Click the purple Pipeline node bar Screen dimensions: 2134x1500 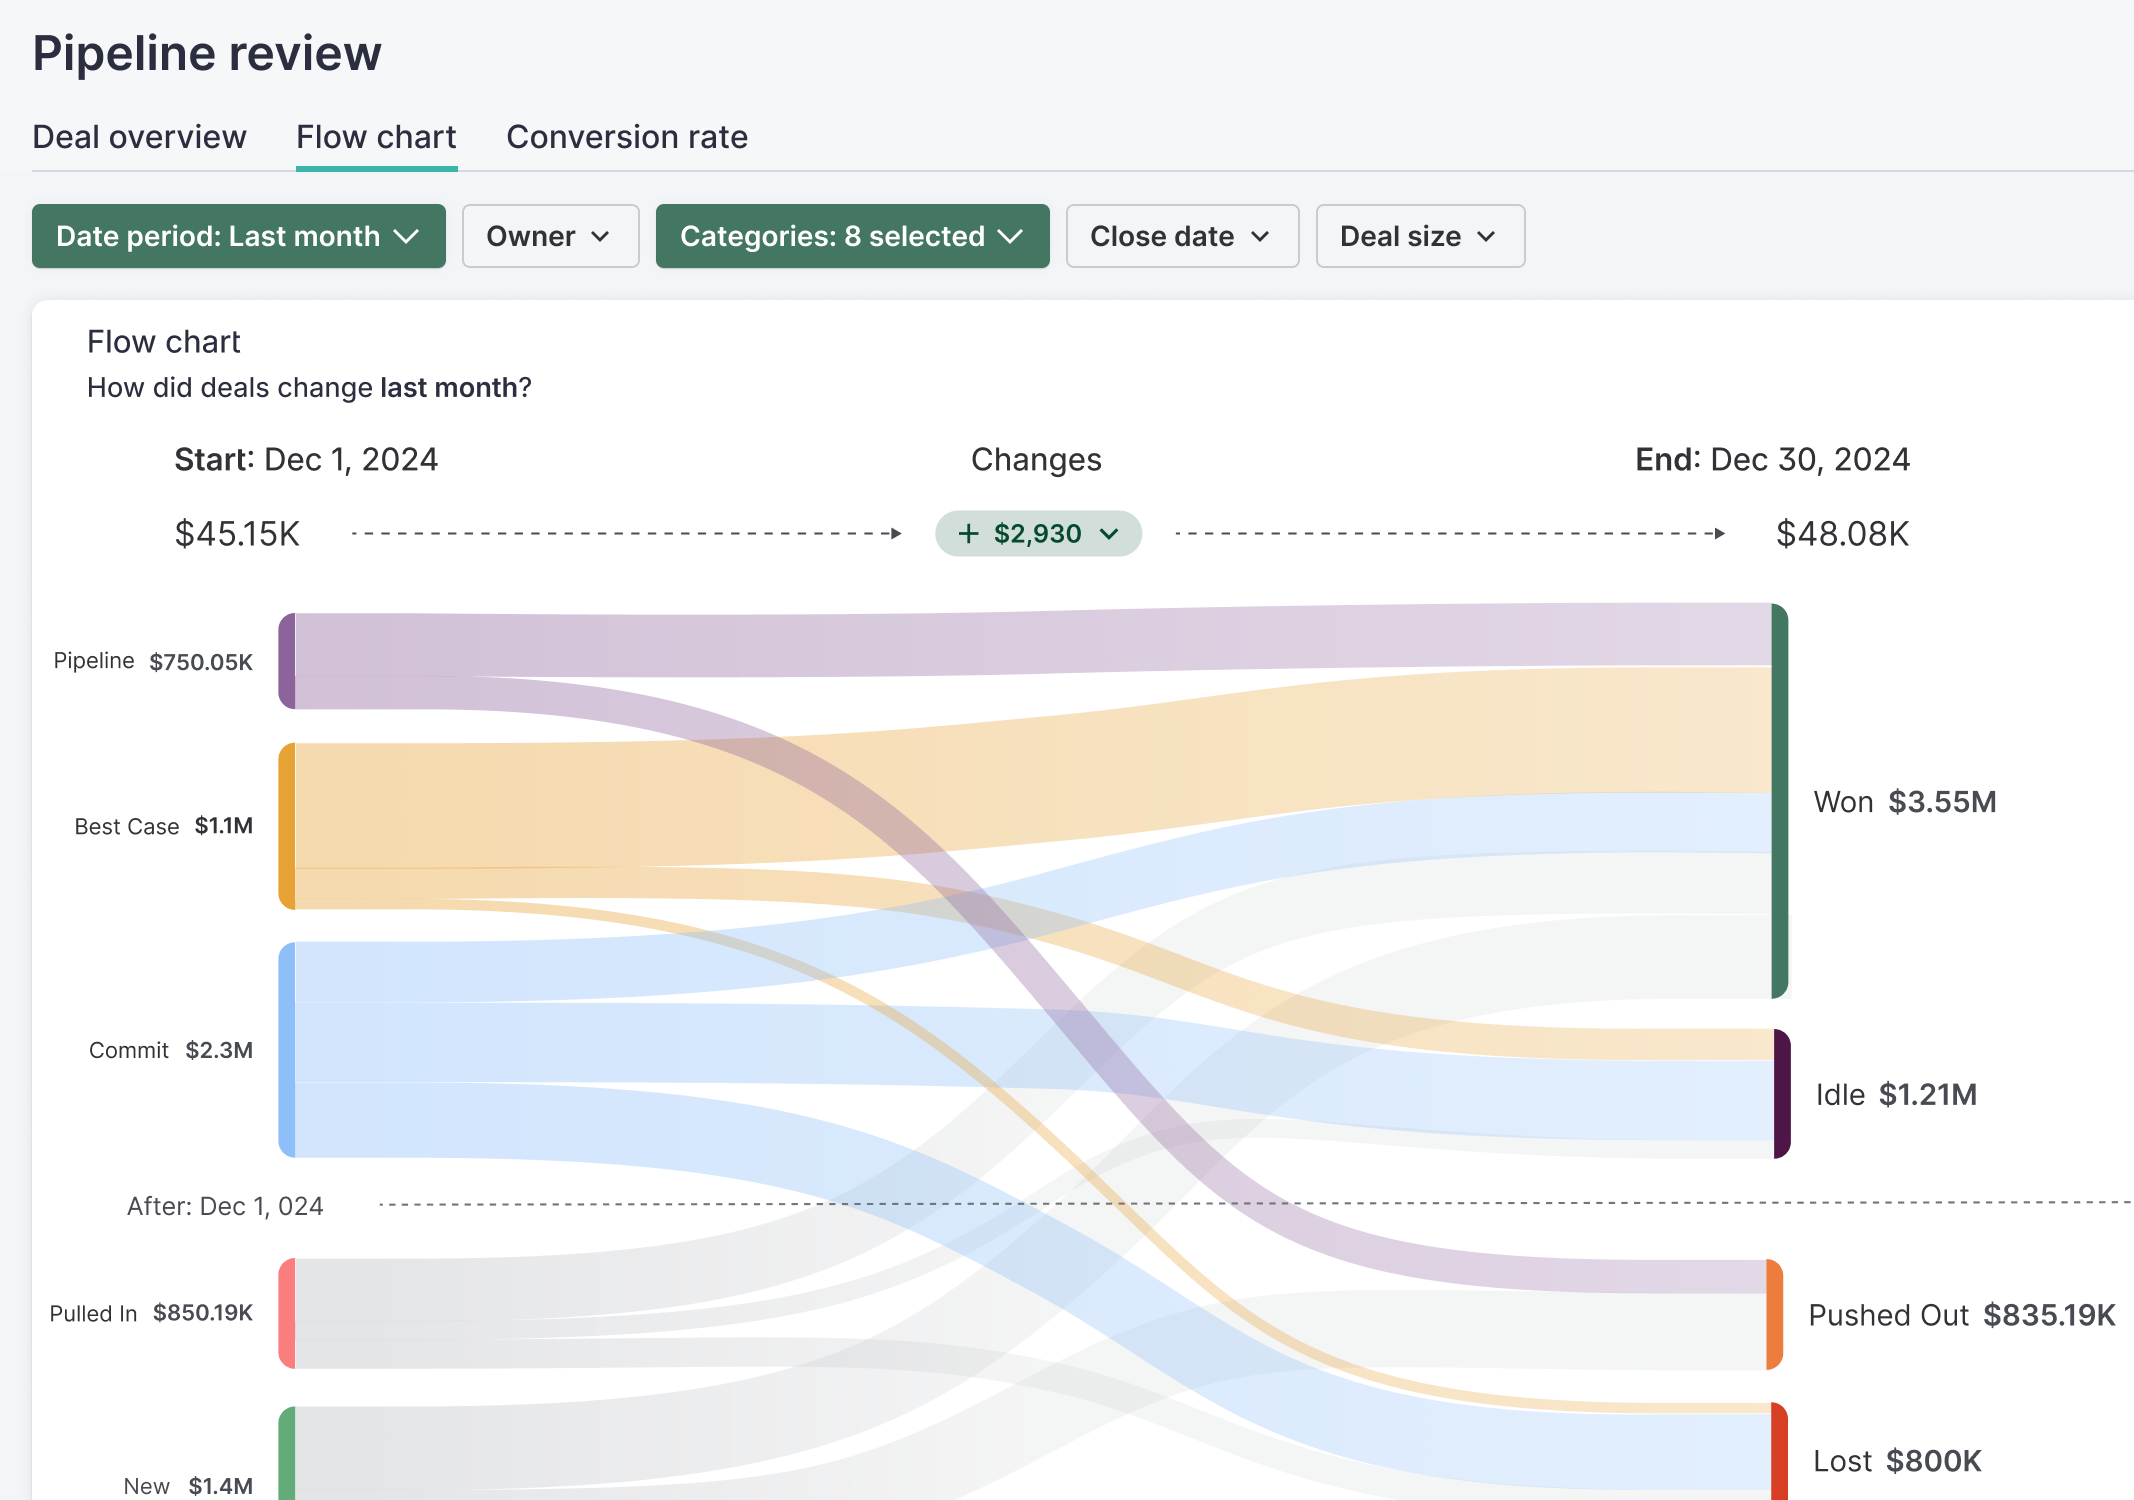(287, 661)
